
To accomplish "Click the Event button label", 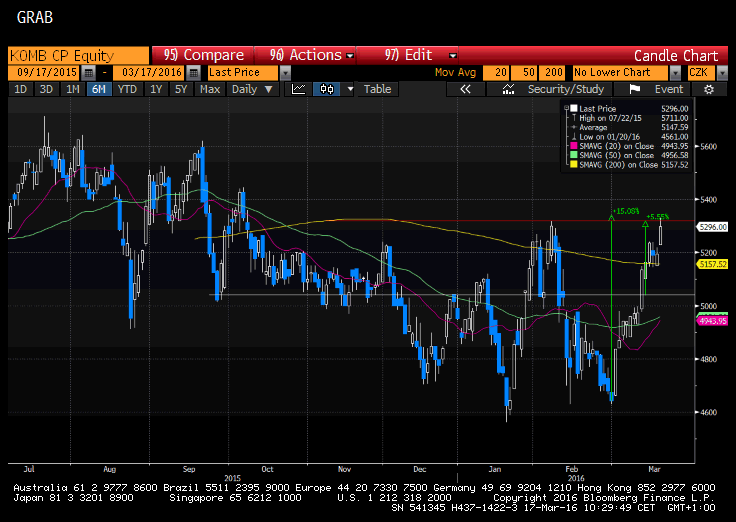I will pyautogui.click(x=669, y=89).
